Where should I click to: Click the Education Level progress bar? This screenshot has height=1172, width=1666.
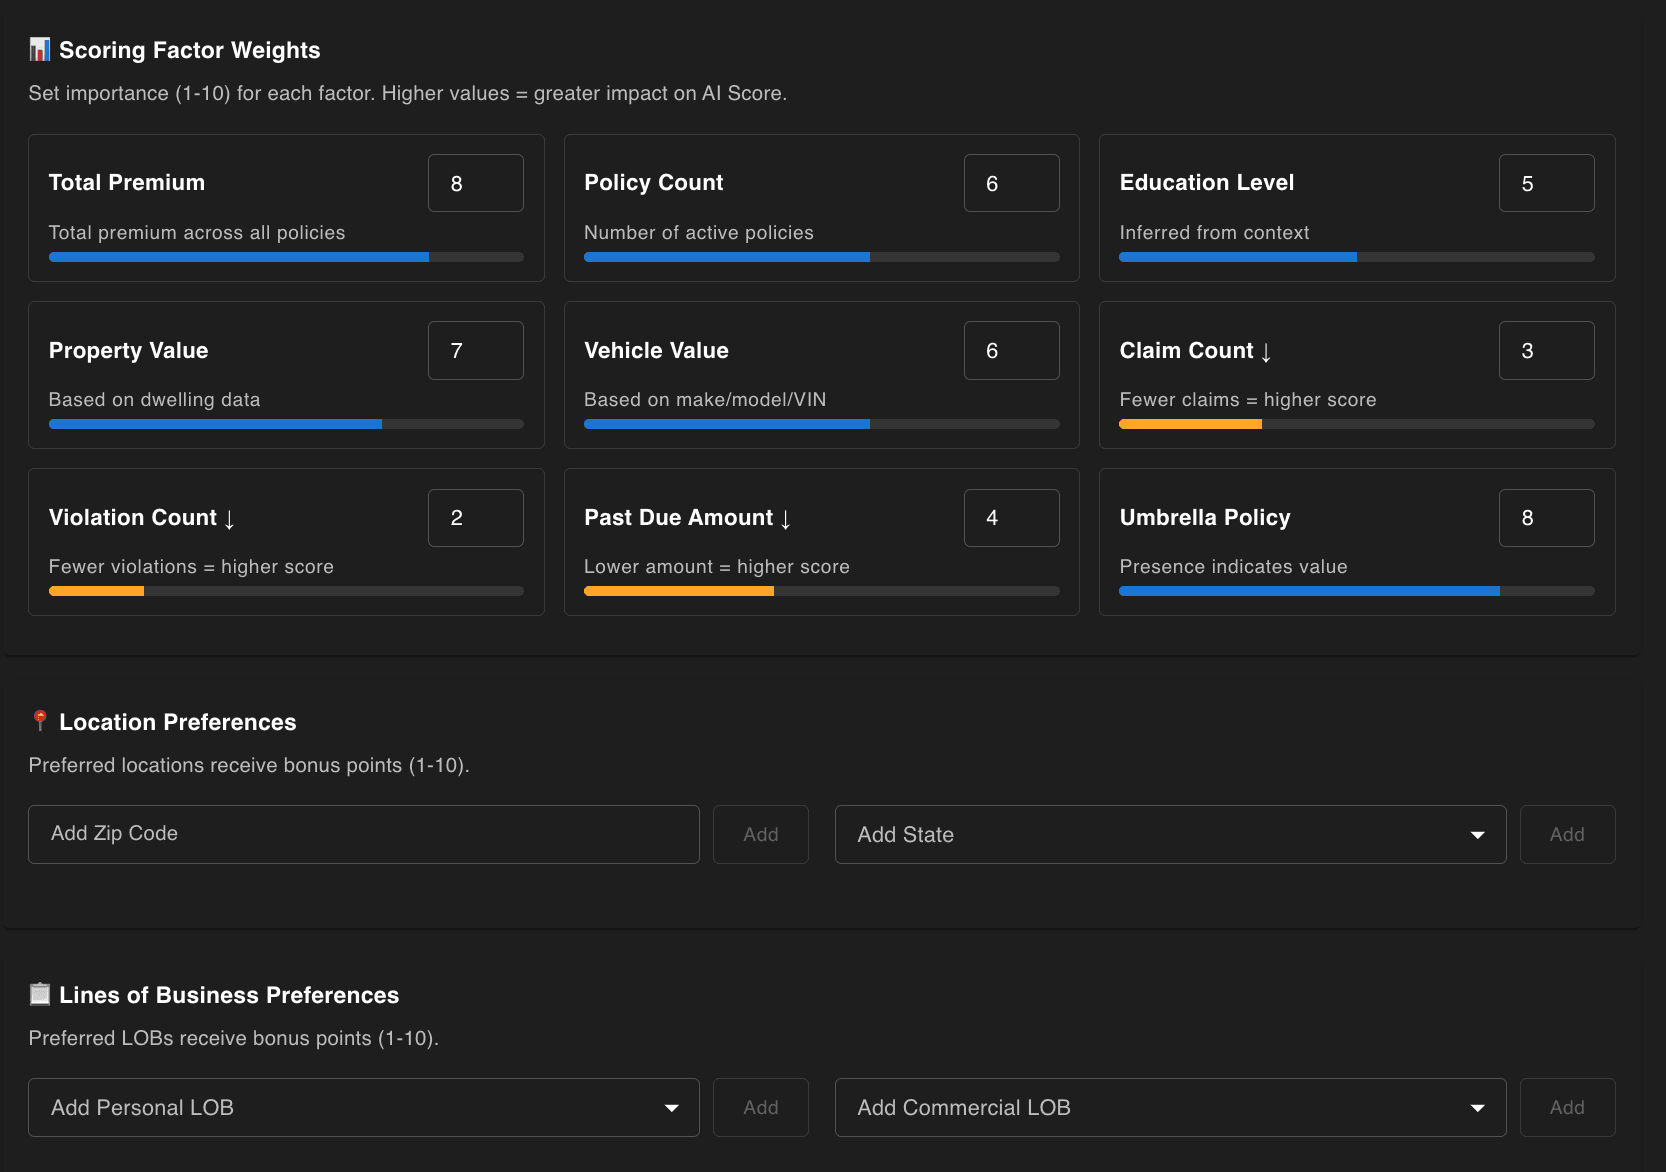click(x=1357, y=257)
